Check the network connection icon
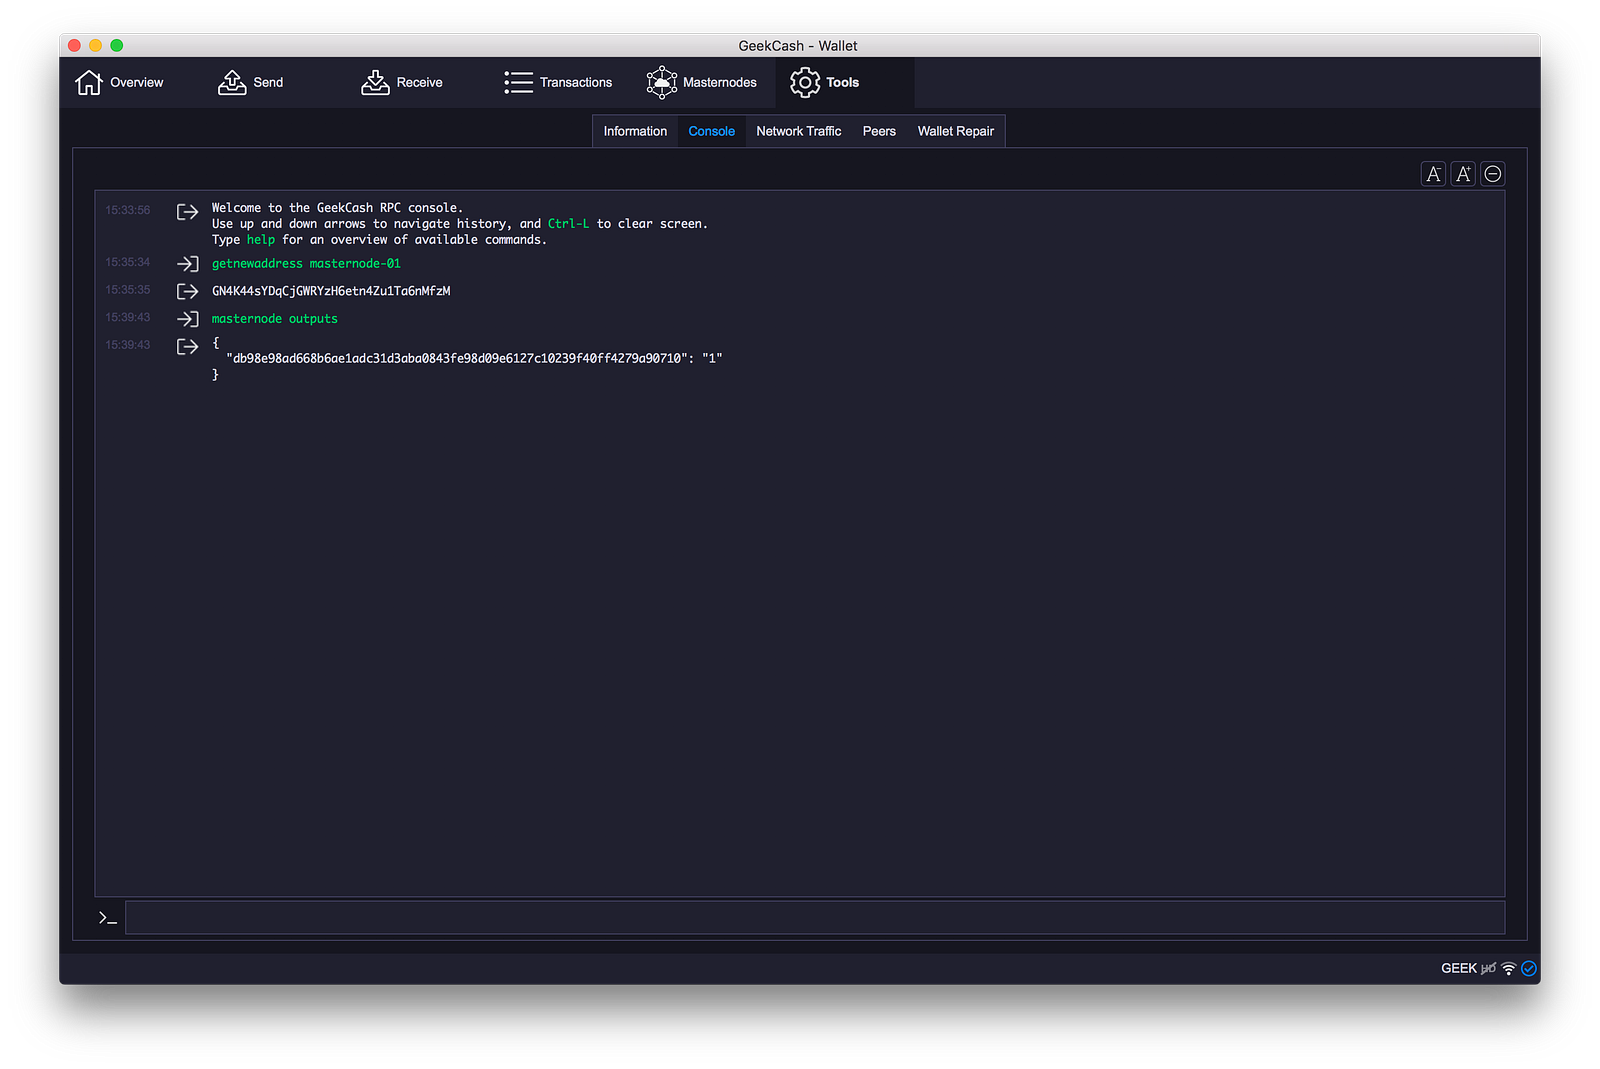Viewport: 1600px width, 1069px height. (1508, 968)
